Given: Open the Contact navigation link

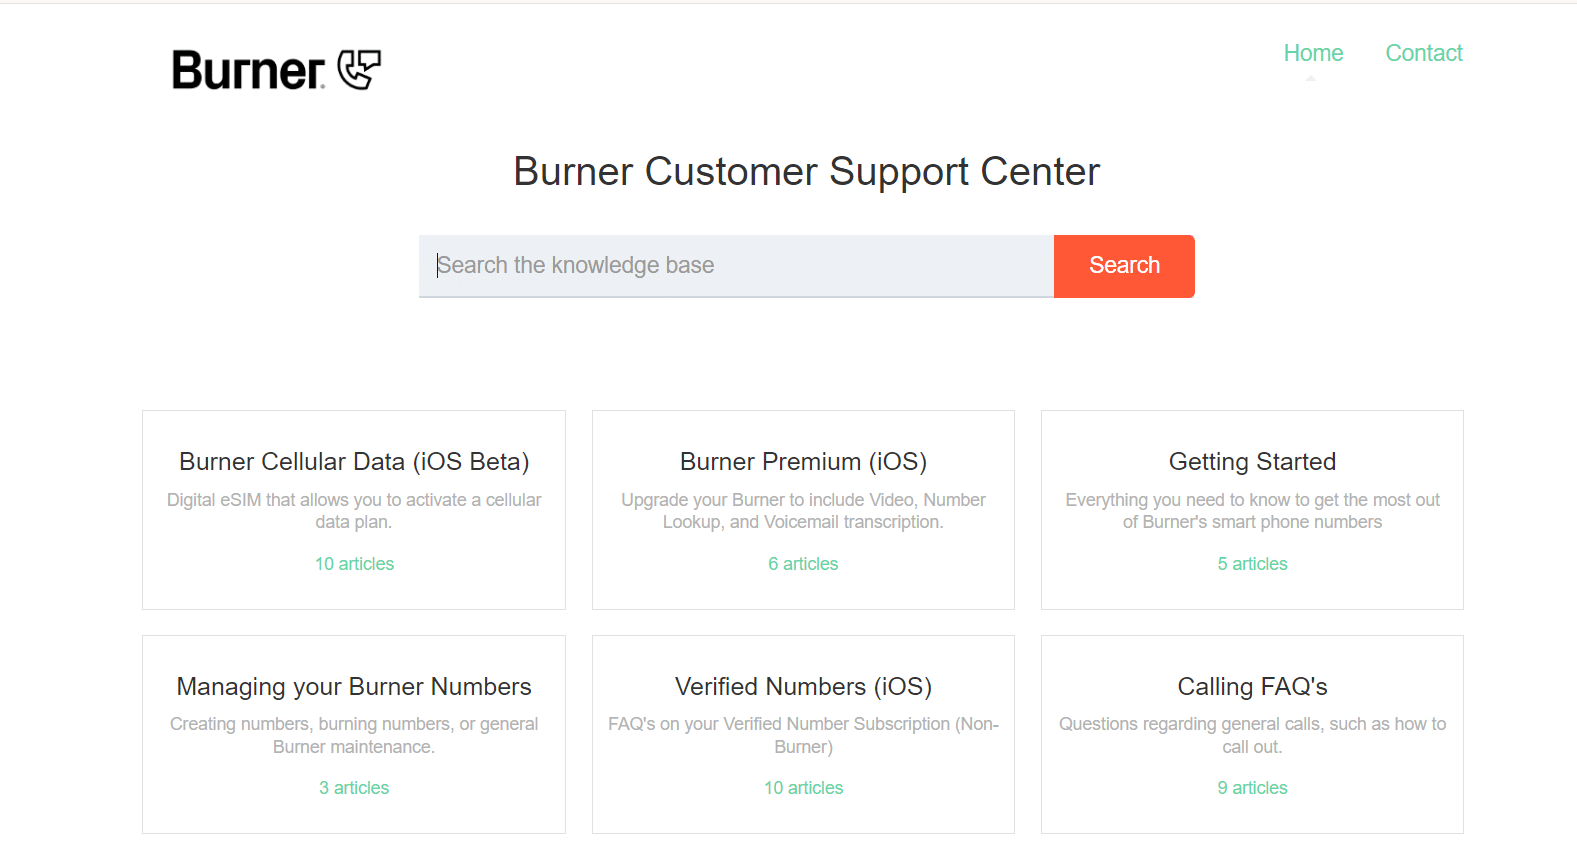Looking at the screenshot, I should point(1424,53).
